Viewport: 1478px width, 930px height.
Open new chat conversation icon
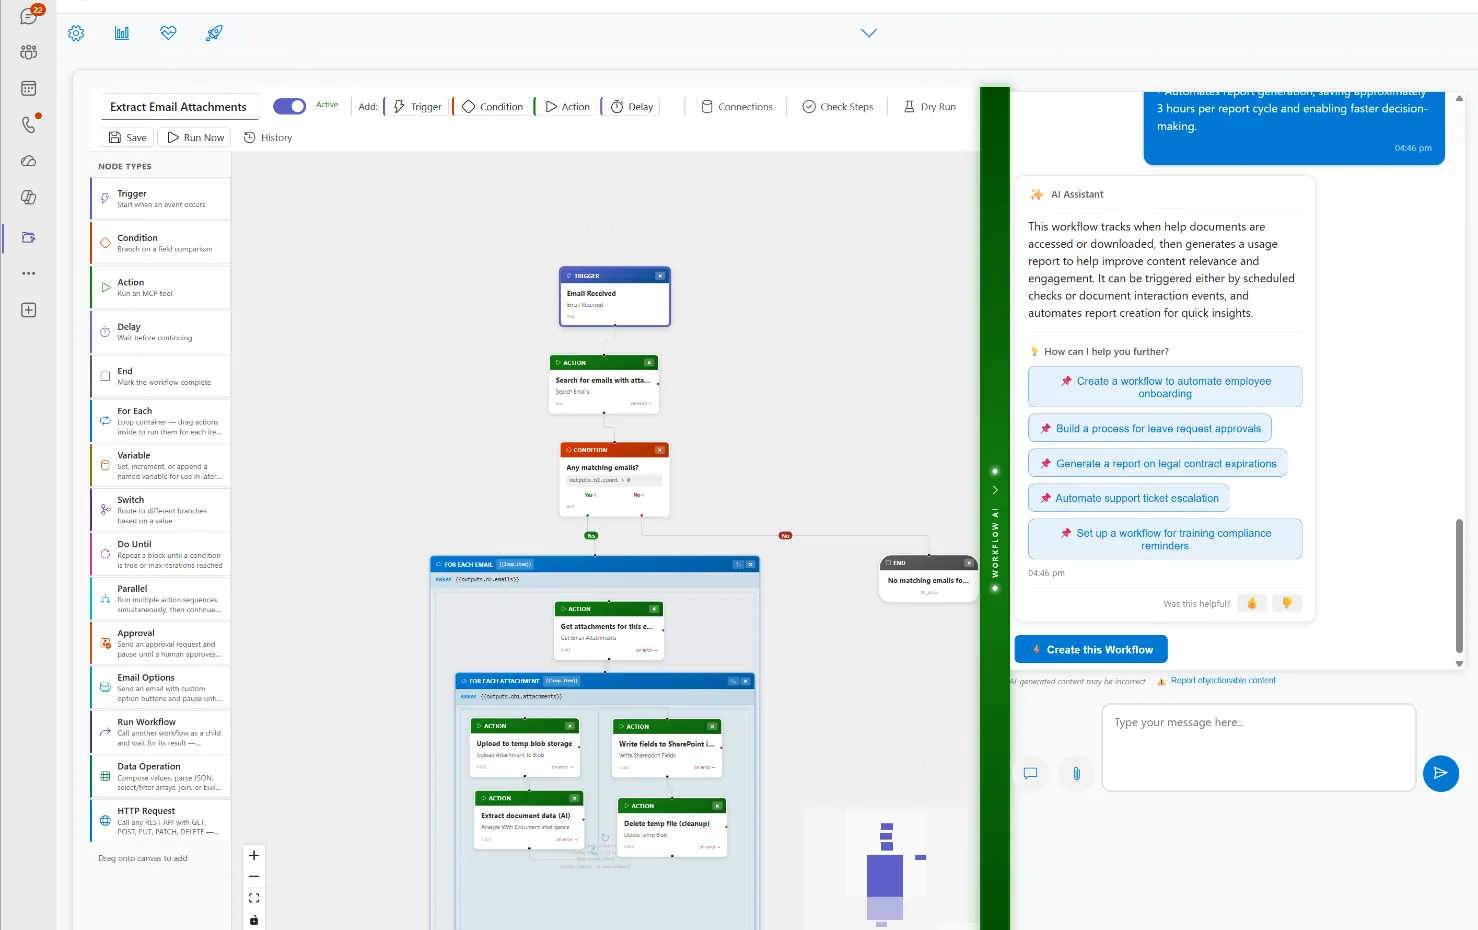(x=1031, y=773)
